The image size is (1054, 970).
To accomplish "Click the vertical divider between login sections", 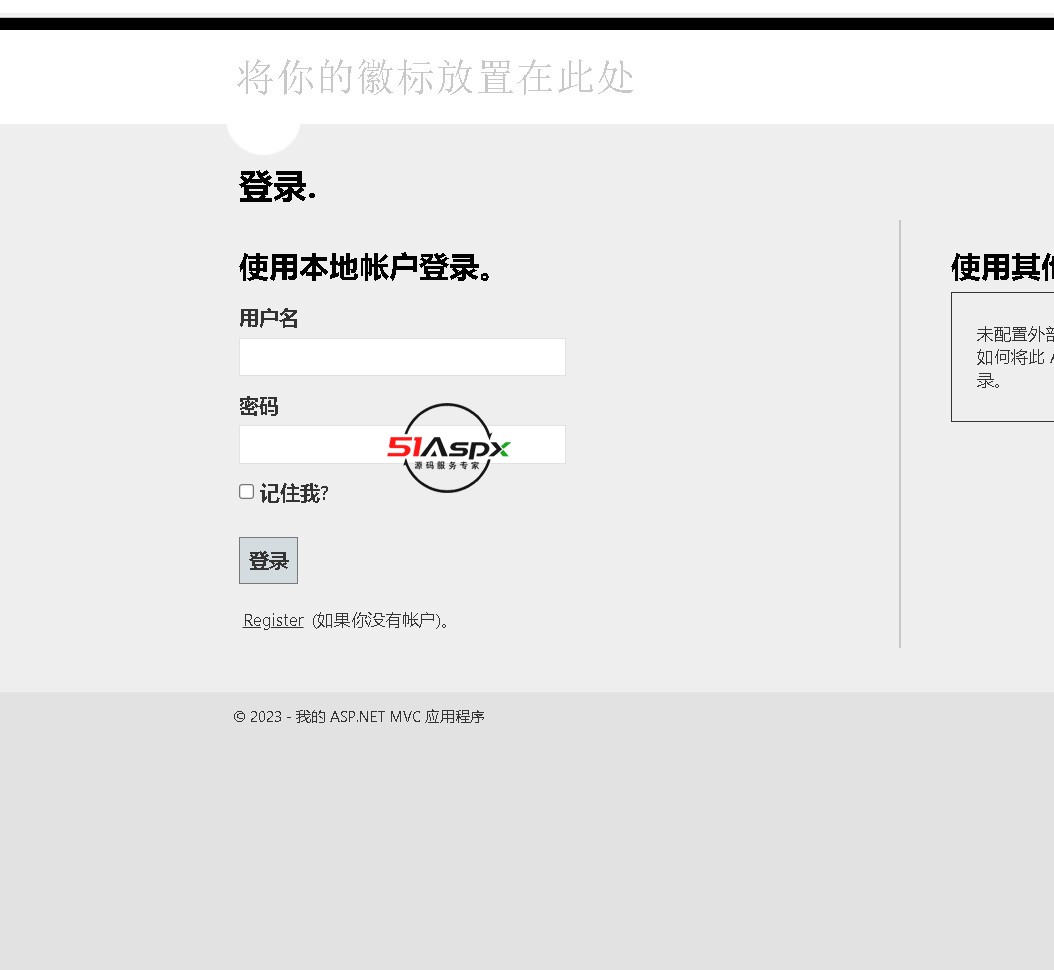I will [900, 434].
